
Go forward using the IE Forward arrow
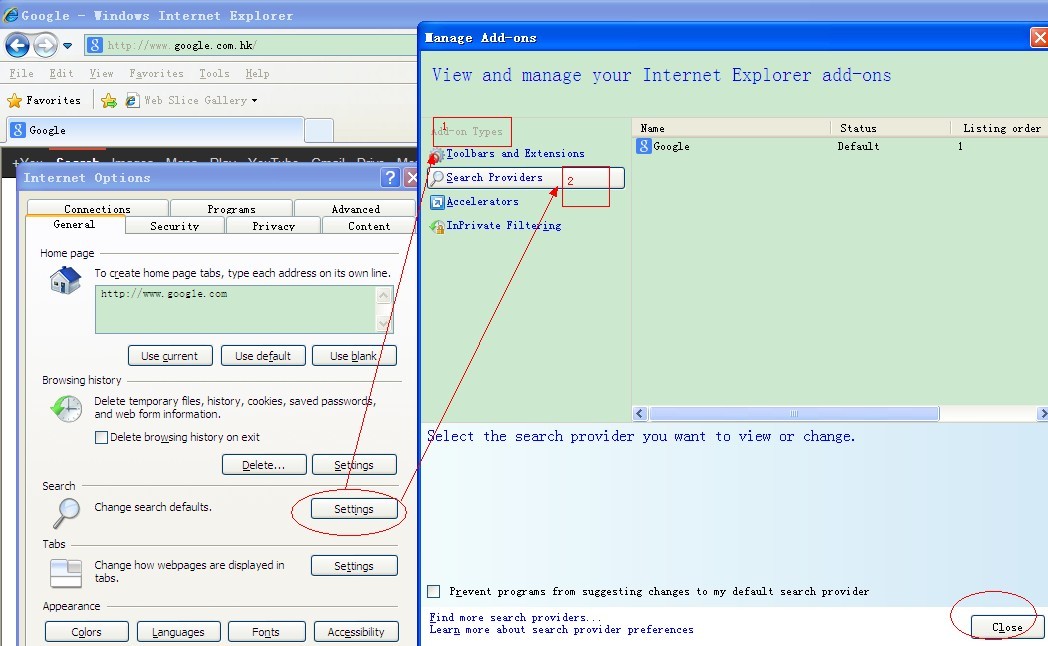coord(45,45)
